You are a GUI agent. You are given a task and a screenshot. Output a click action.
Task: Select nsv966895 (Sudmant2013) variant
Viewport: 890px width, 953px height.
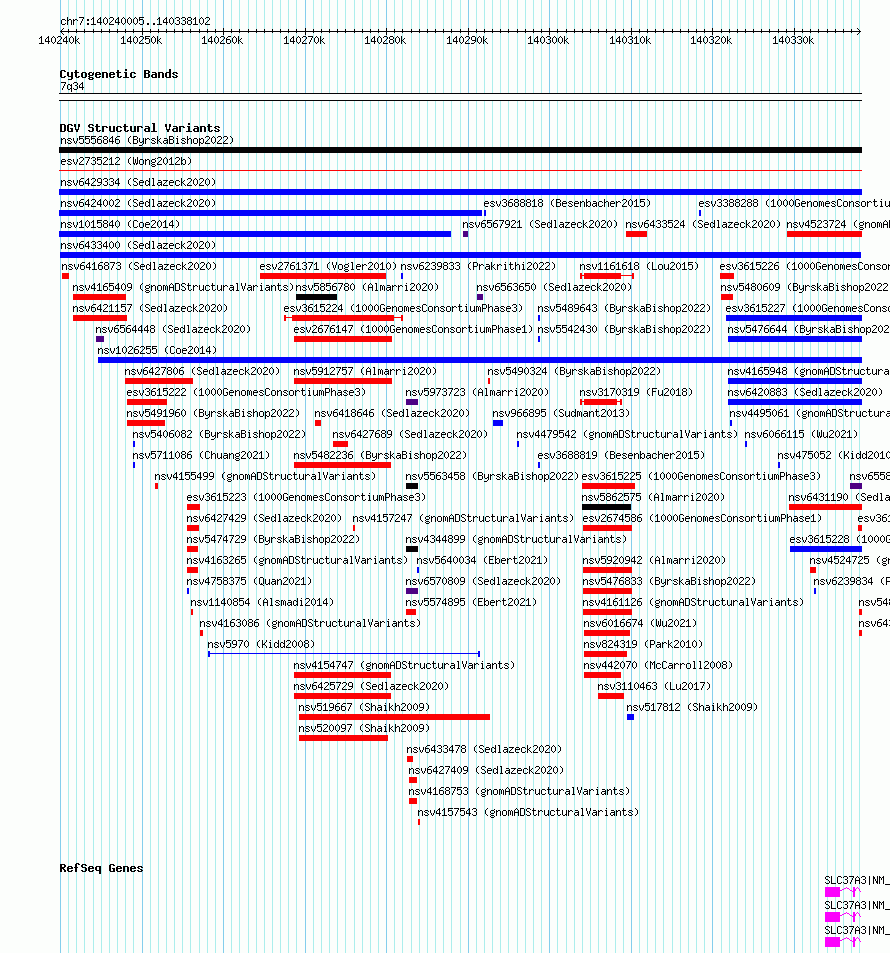point(561,413)
